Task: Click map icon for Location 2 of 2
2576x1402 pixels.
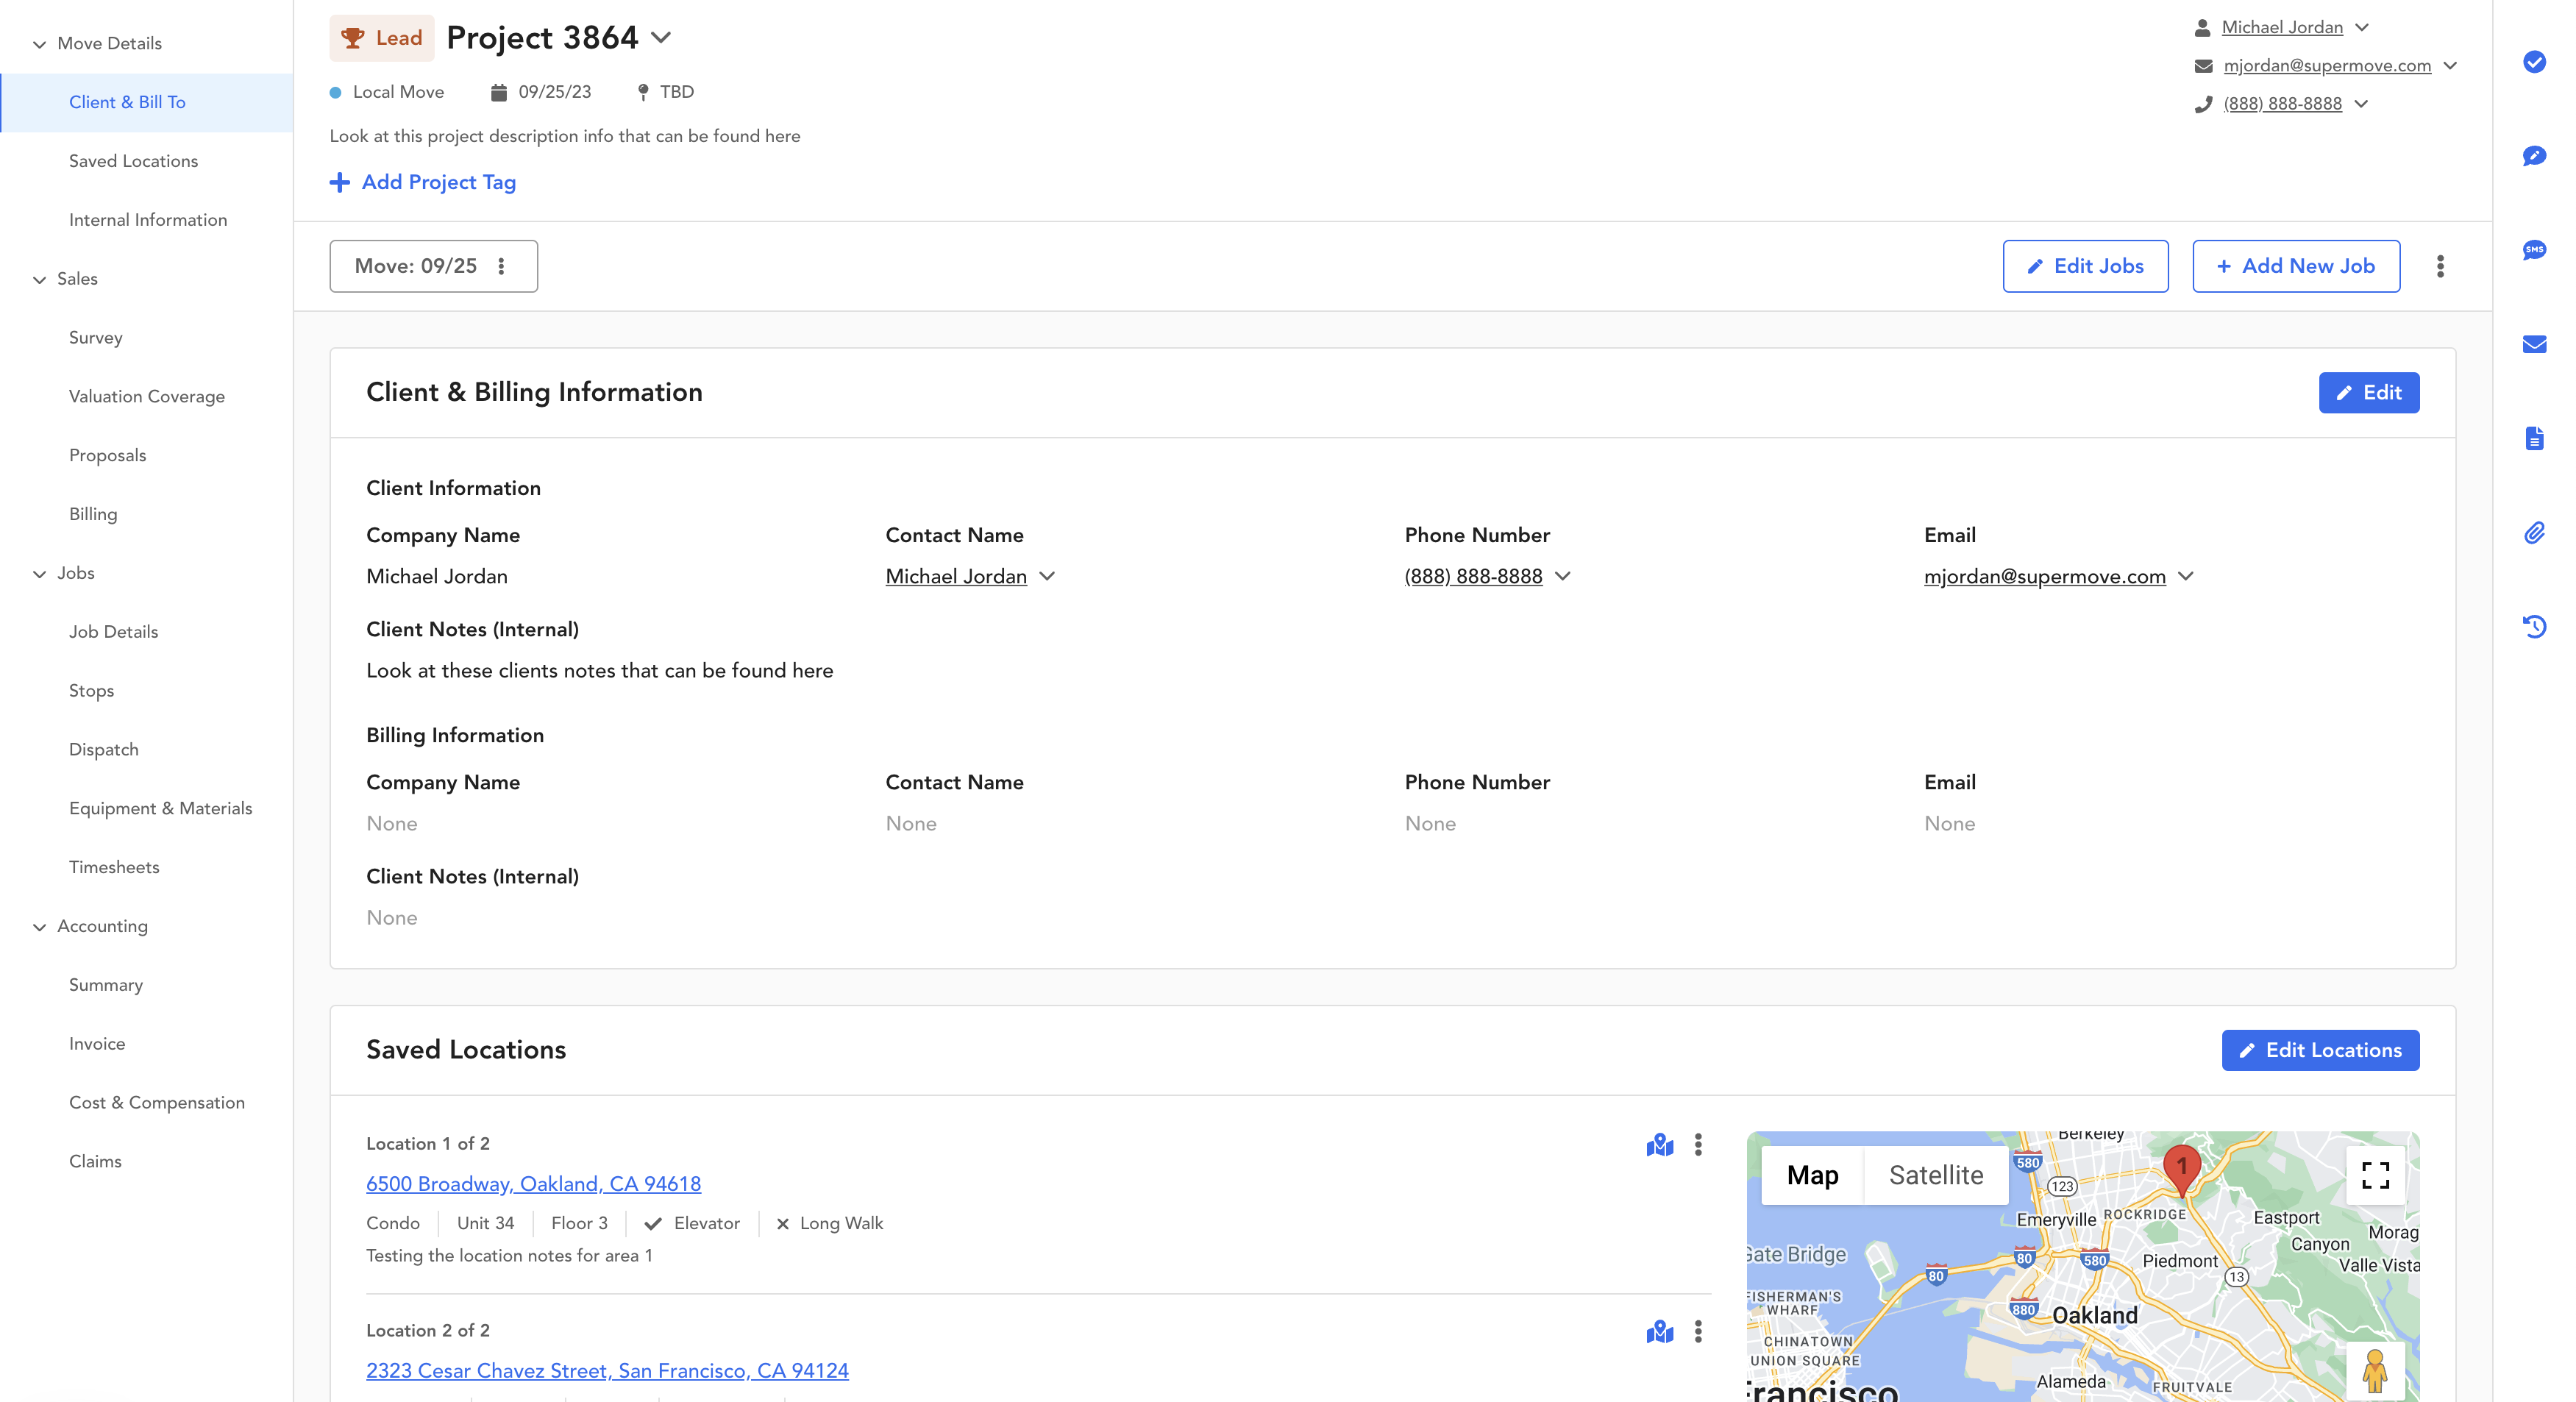Action: coord(1660,1332)
